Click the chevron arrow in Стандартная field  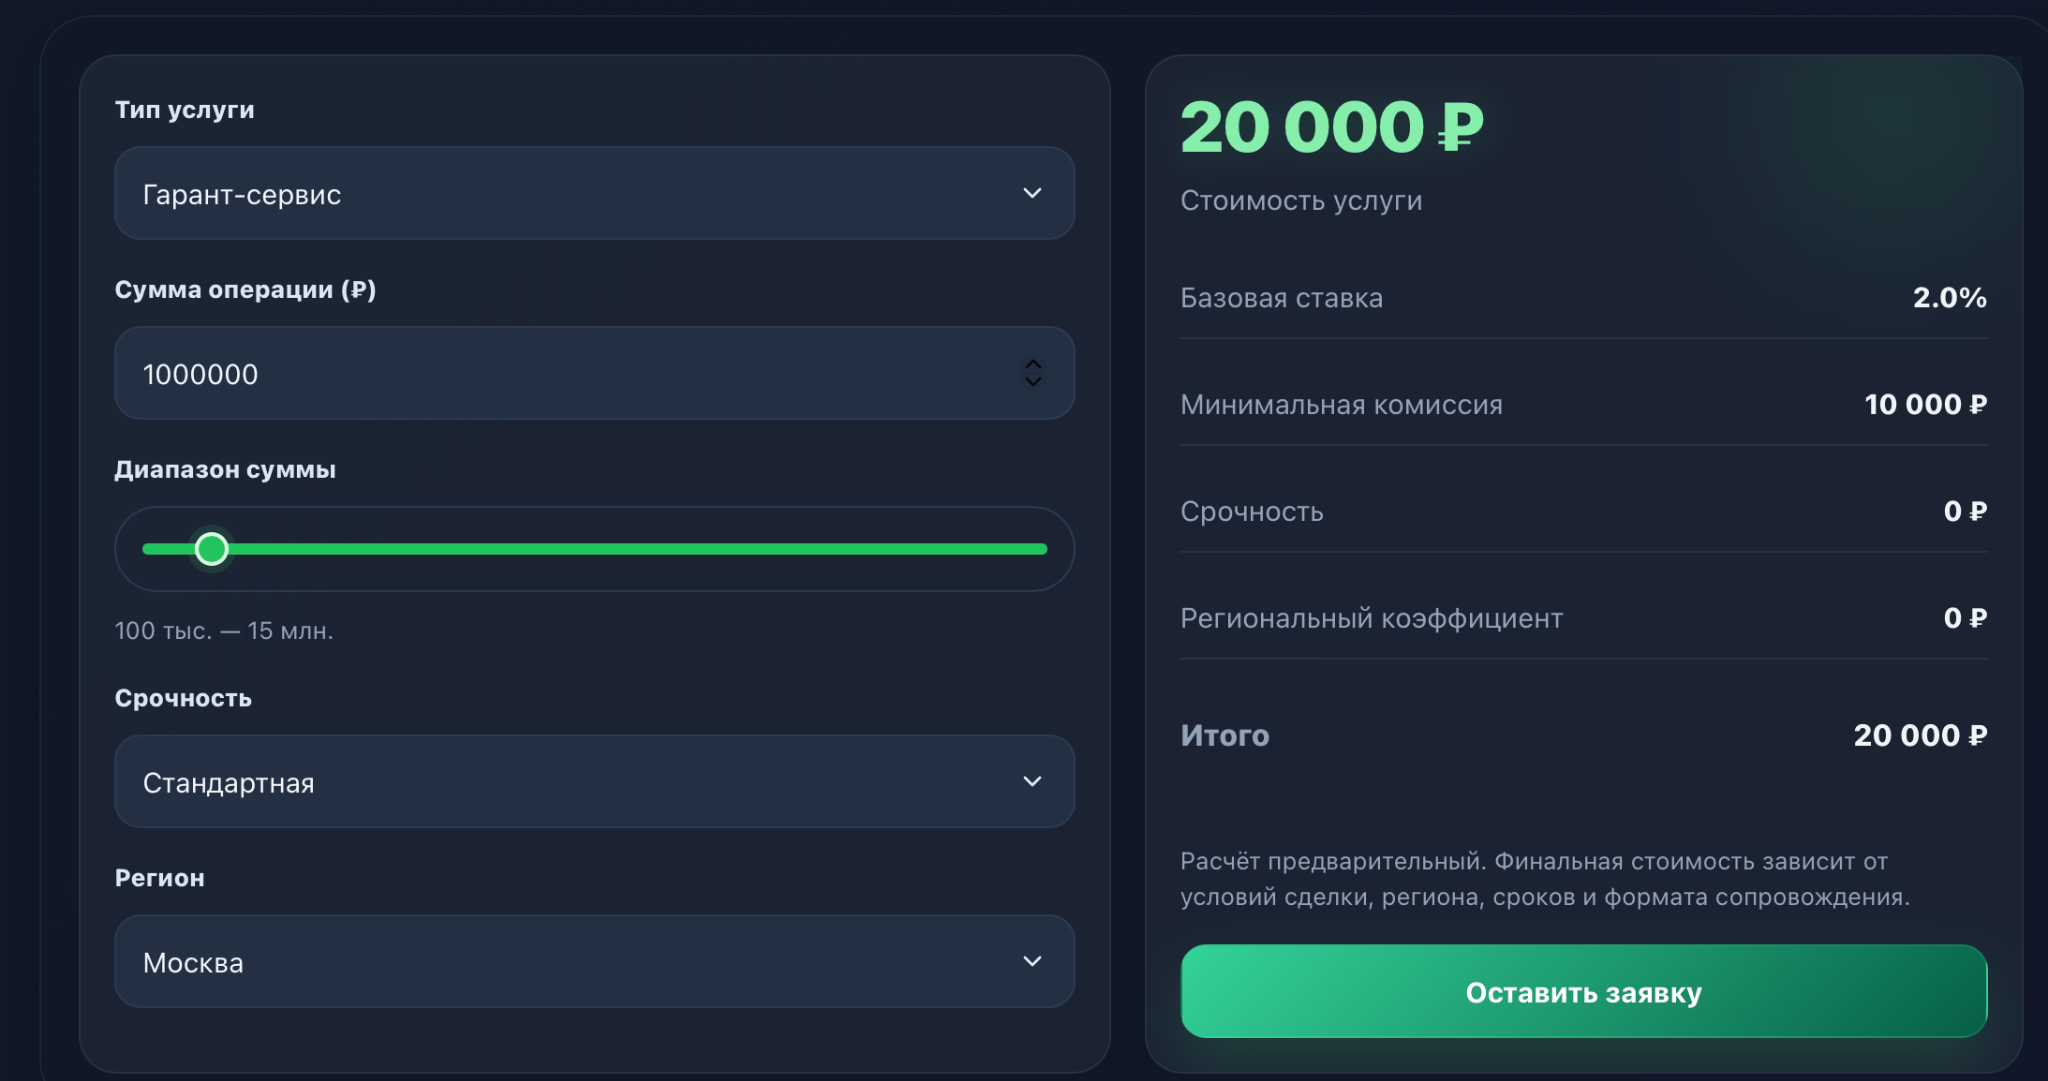click(x=1032, y=782)
